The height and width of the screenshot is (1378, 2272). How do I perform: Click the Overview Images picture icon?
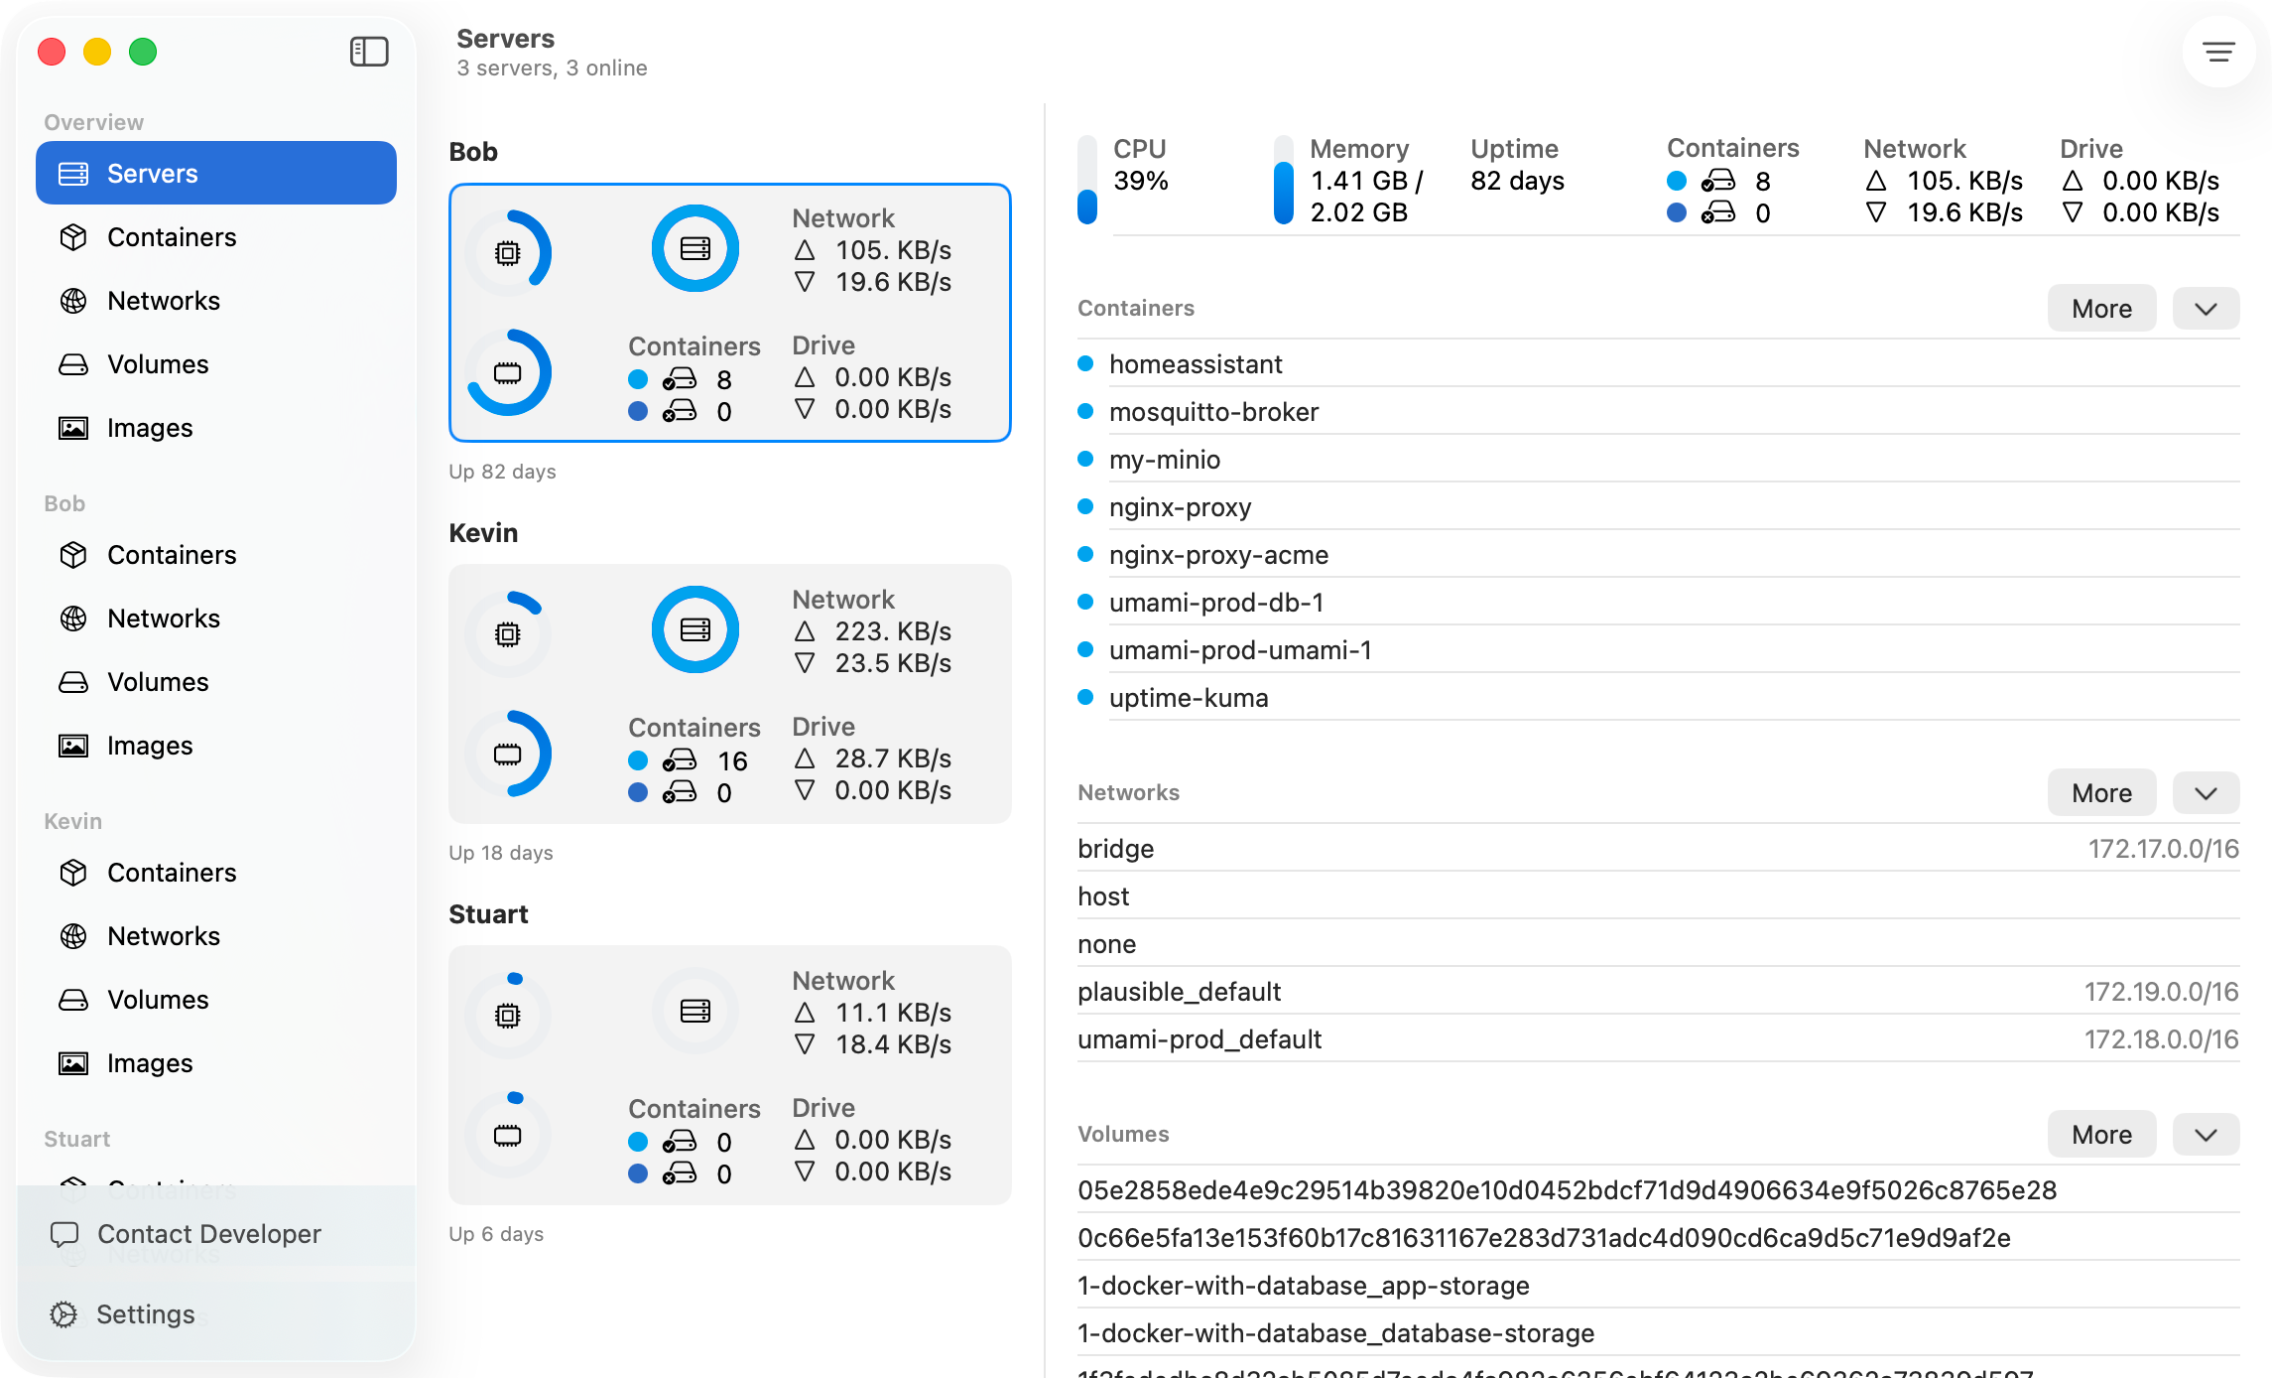click(73, 428)
